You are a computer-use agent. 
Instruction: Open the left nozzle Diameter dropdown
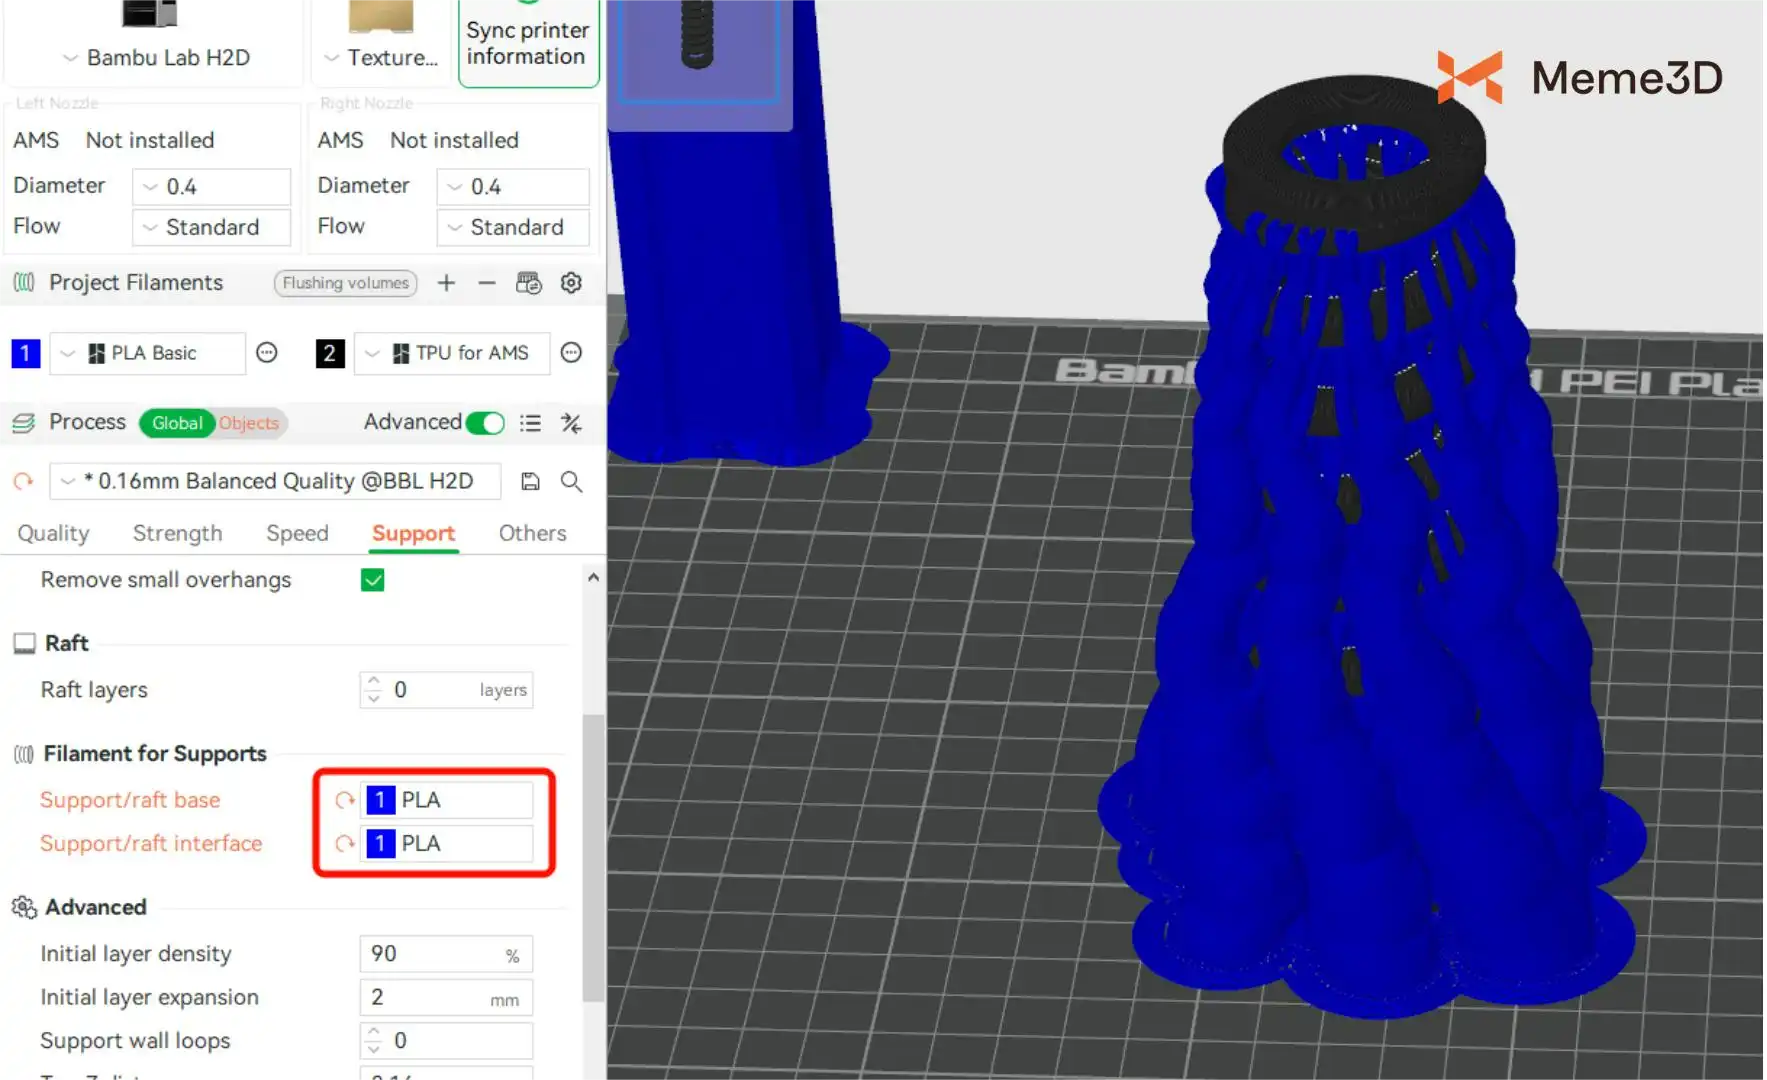(211, 187)
